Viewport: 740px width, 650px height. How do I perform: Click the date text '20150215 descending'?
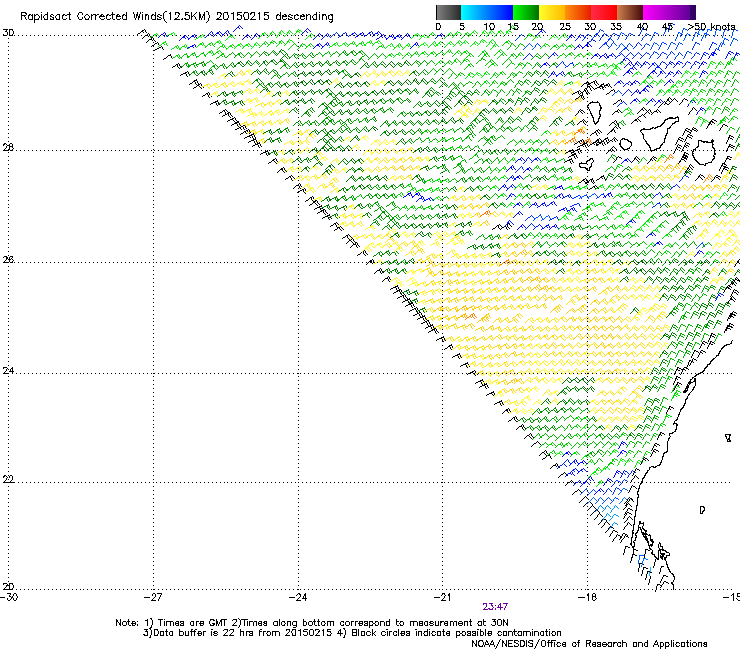tap(275, 17)
